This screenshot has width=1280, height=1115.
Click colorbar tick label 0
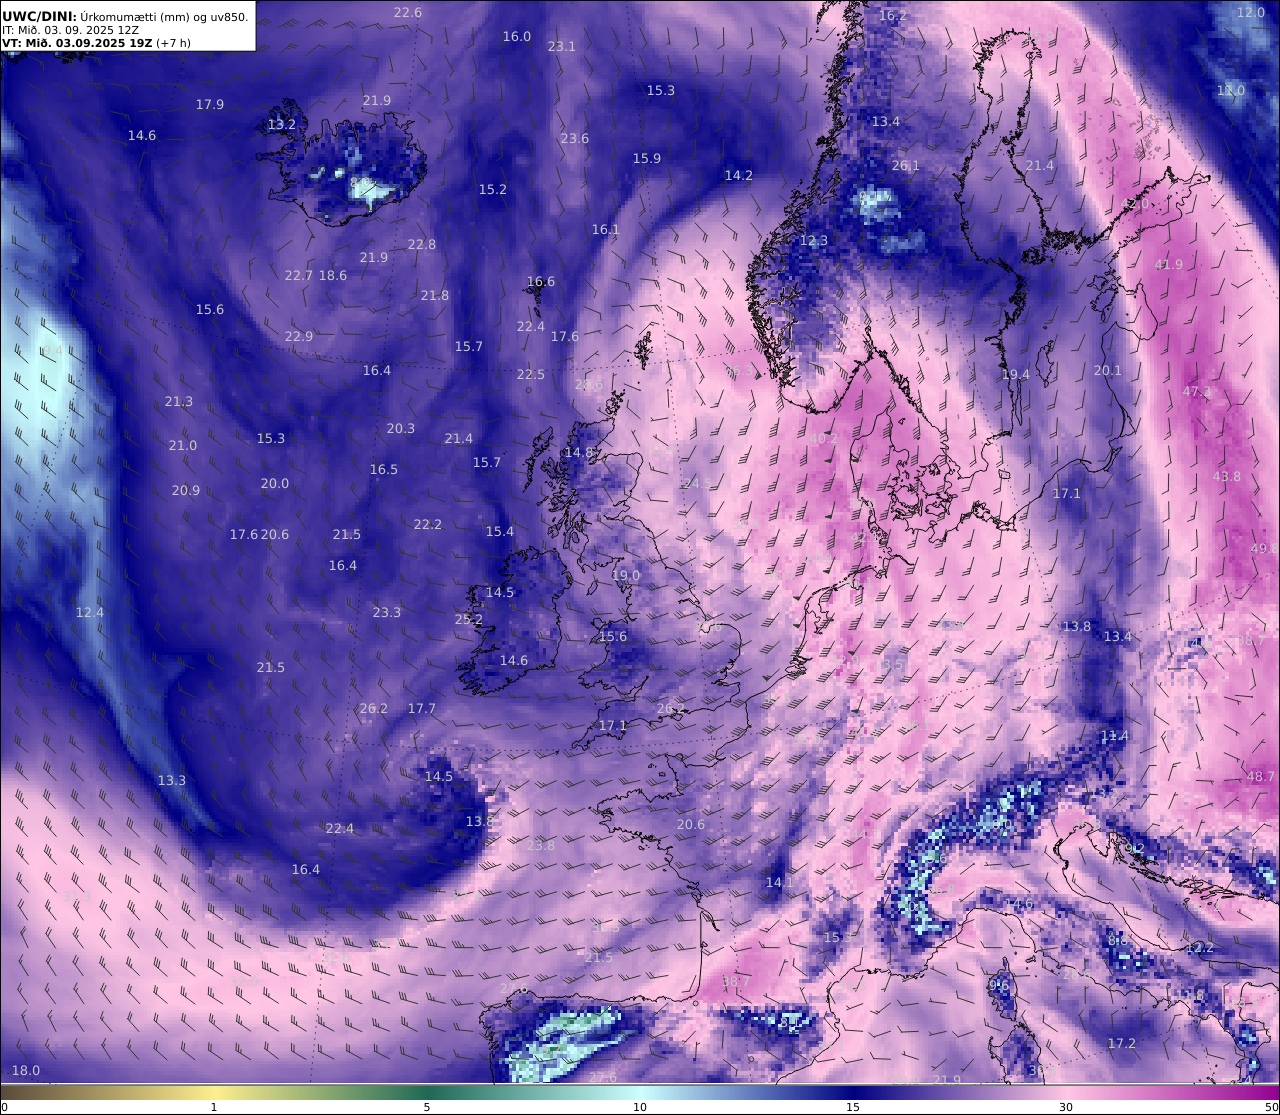(x=4, y=1107)
